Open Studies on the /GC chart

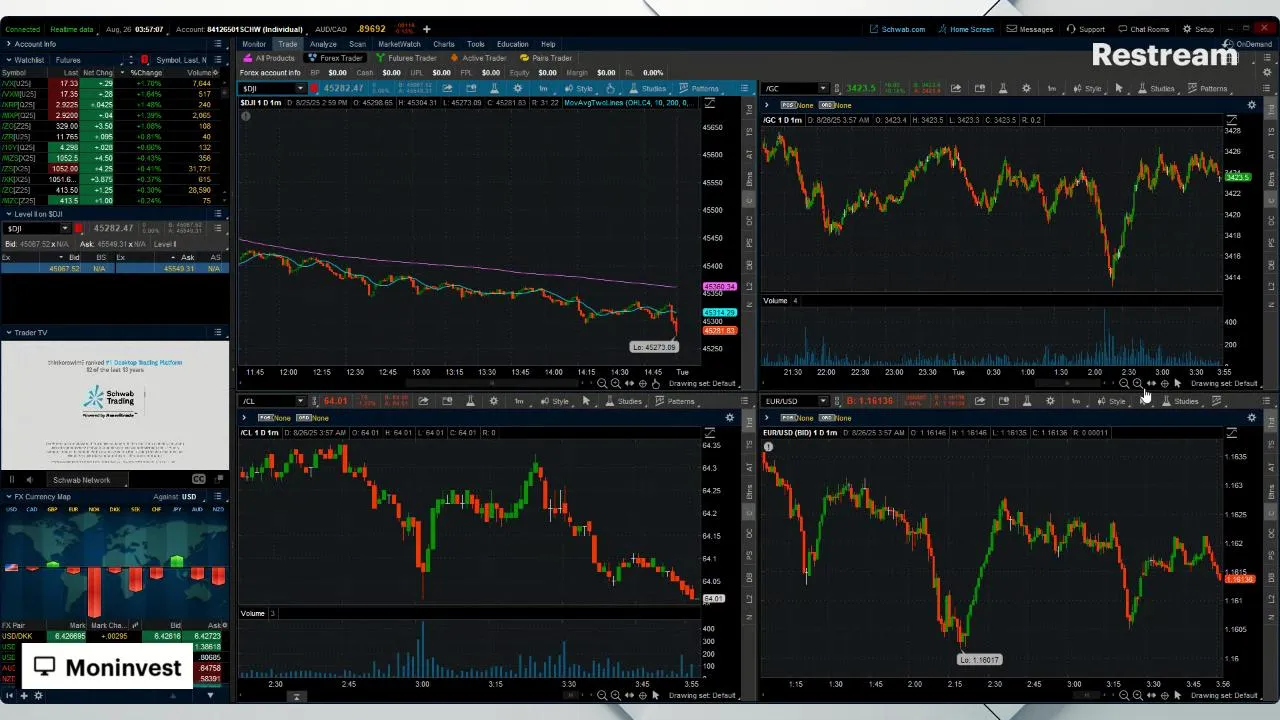pyautogui.click(x=1156, y=88)
